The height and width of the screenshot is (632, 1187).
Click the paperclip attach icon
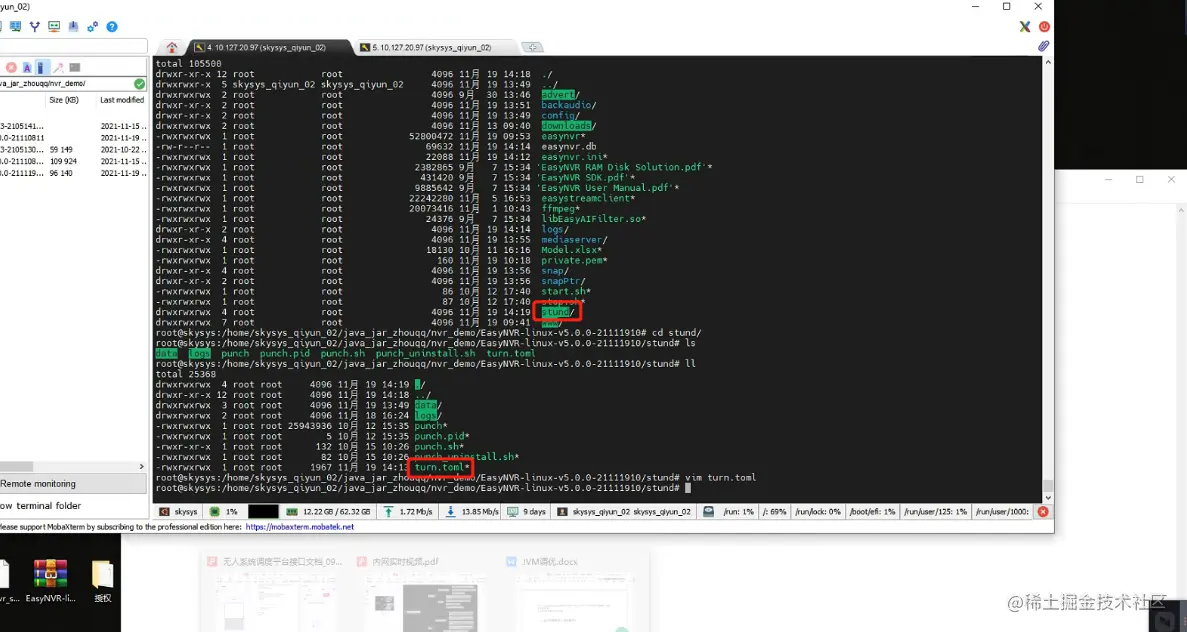(x=1043, y=46)
